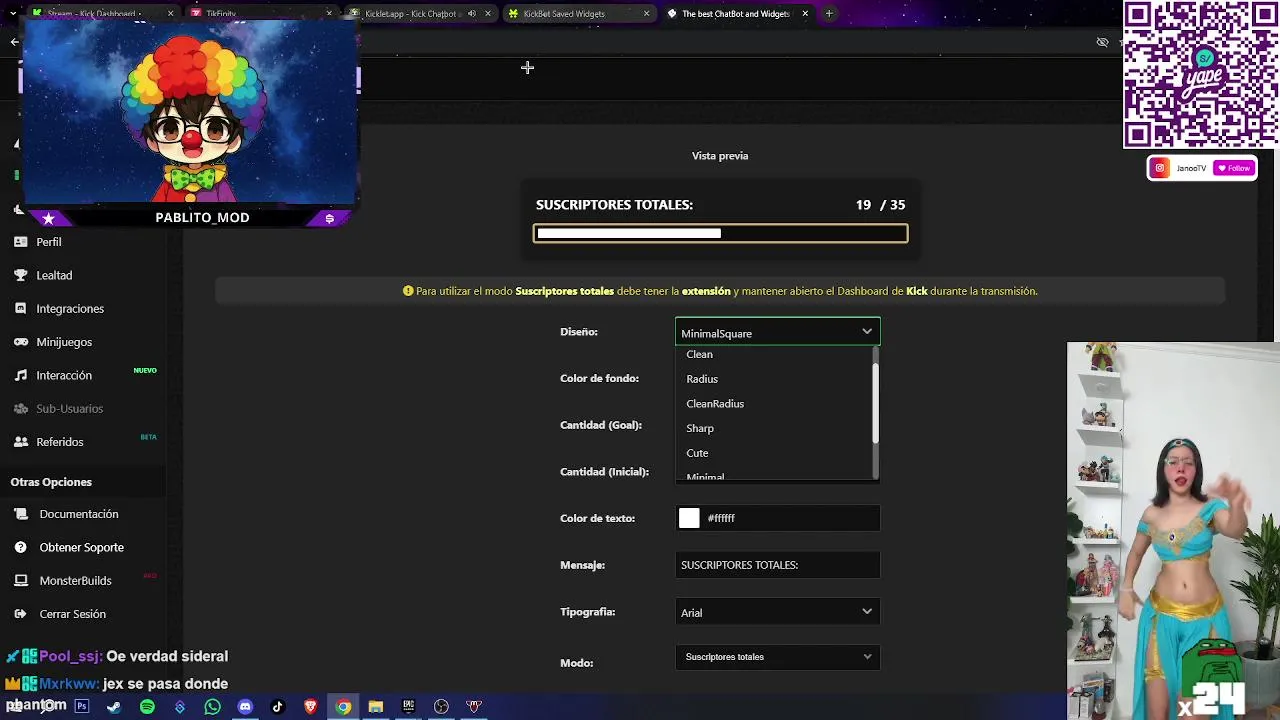Open Brave browser from the taskbar
Image resolution: width=1280 pixels, height=720 pixels.
[x=310, y=707]
